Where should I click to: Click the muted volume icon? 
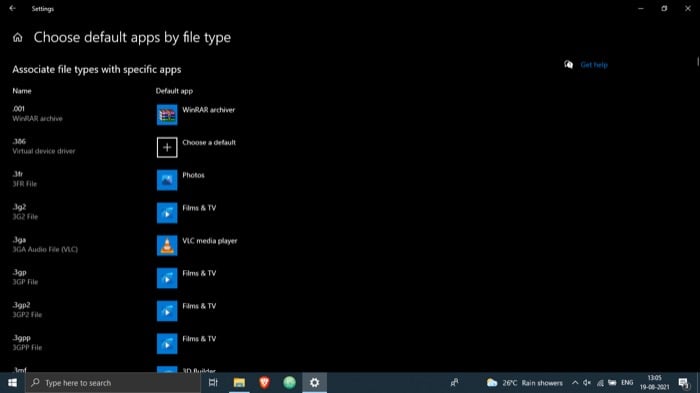click(587, 383)
